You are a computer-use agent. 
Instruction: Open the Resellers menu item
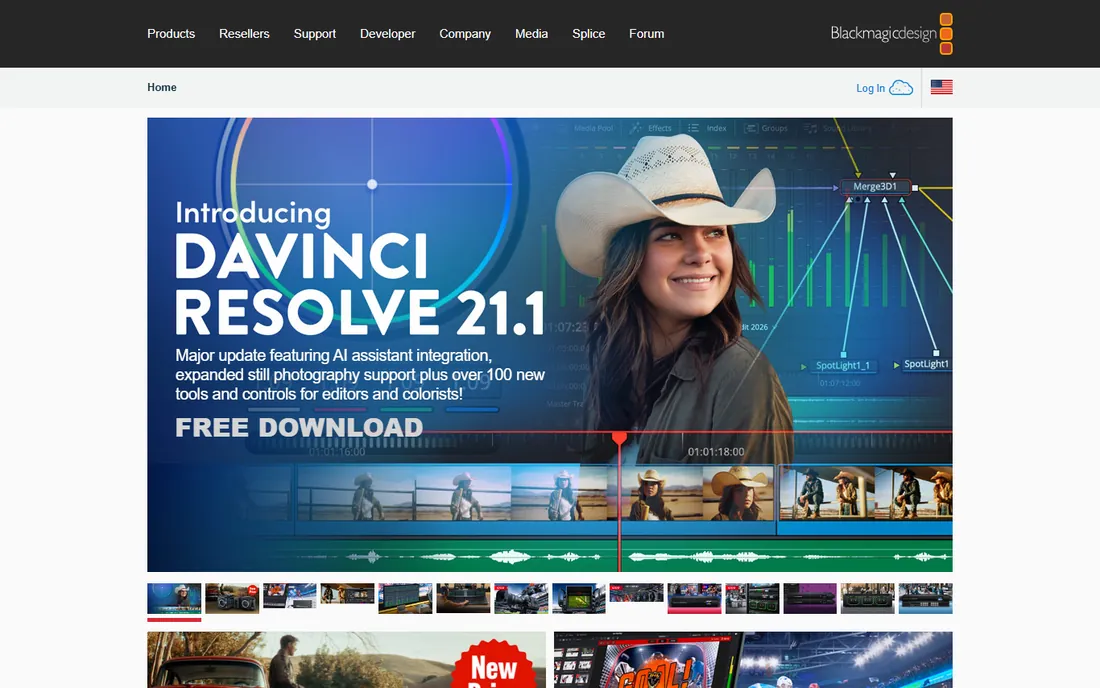click(x=244, y=34)
